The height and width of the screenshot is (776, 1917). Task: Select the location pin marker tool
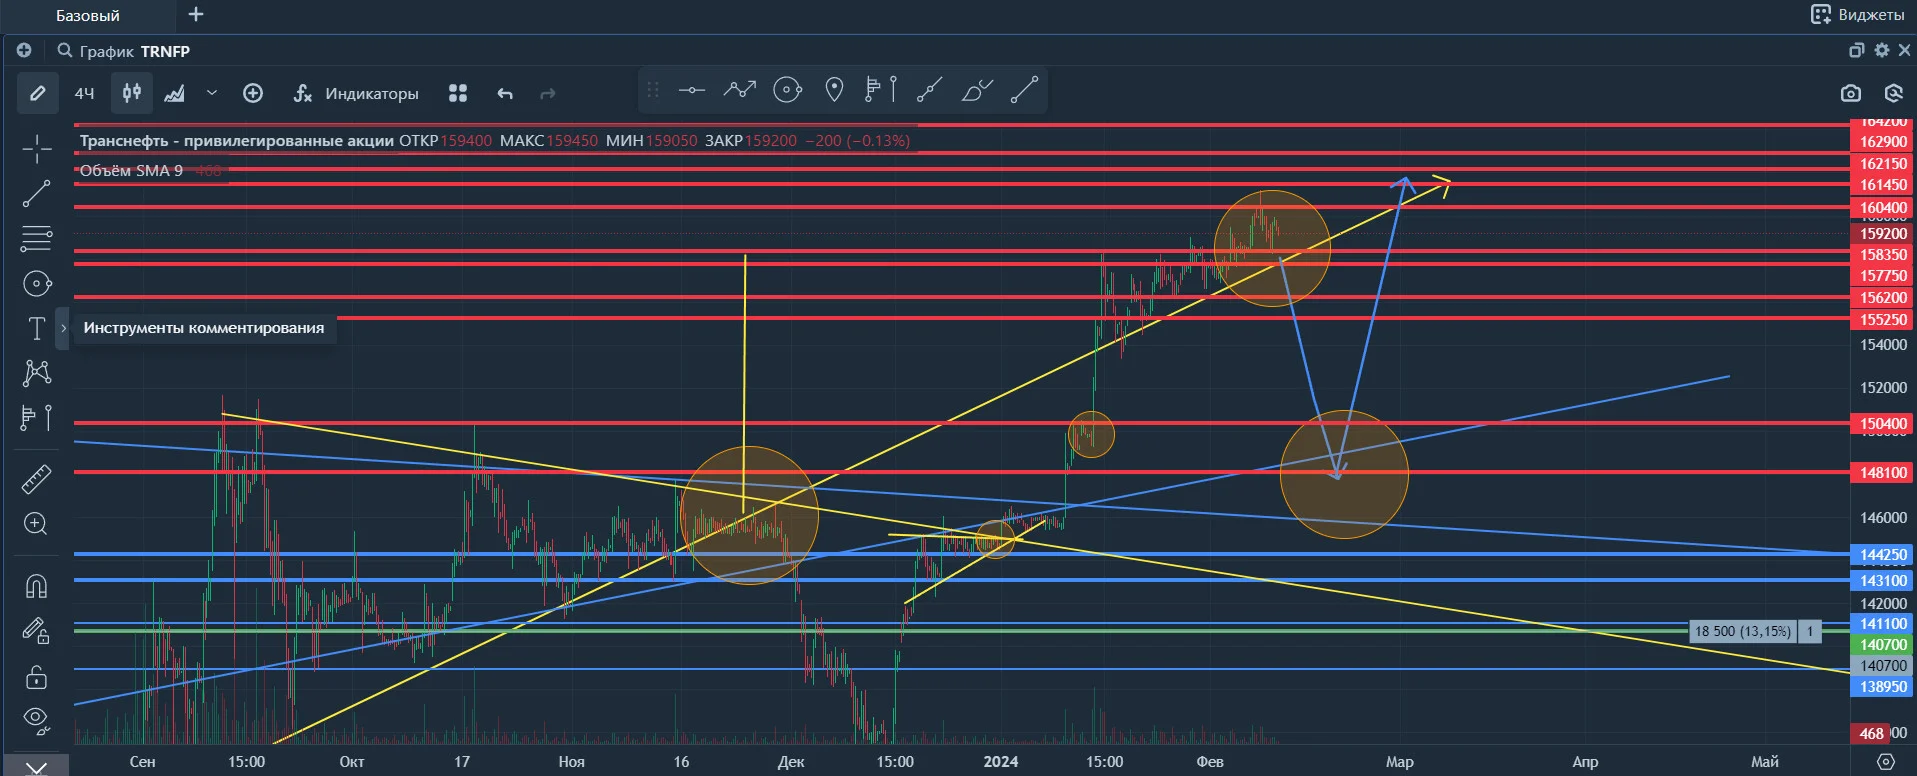pyautogui.click(x=834, y=90)
